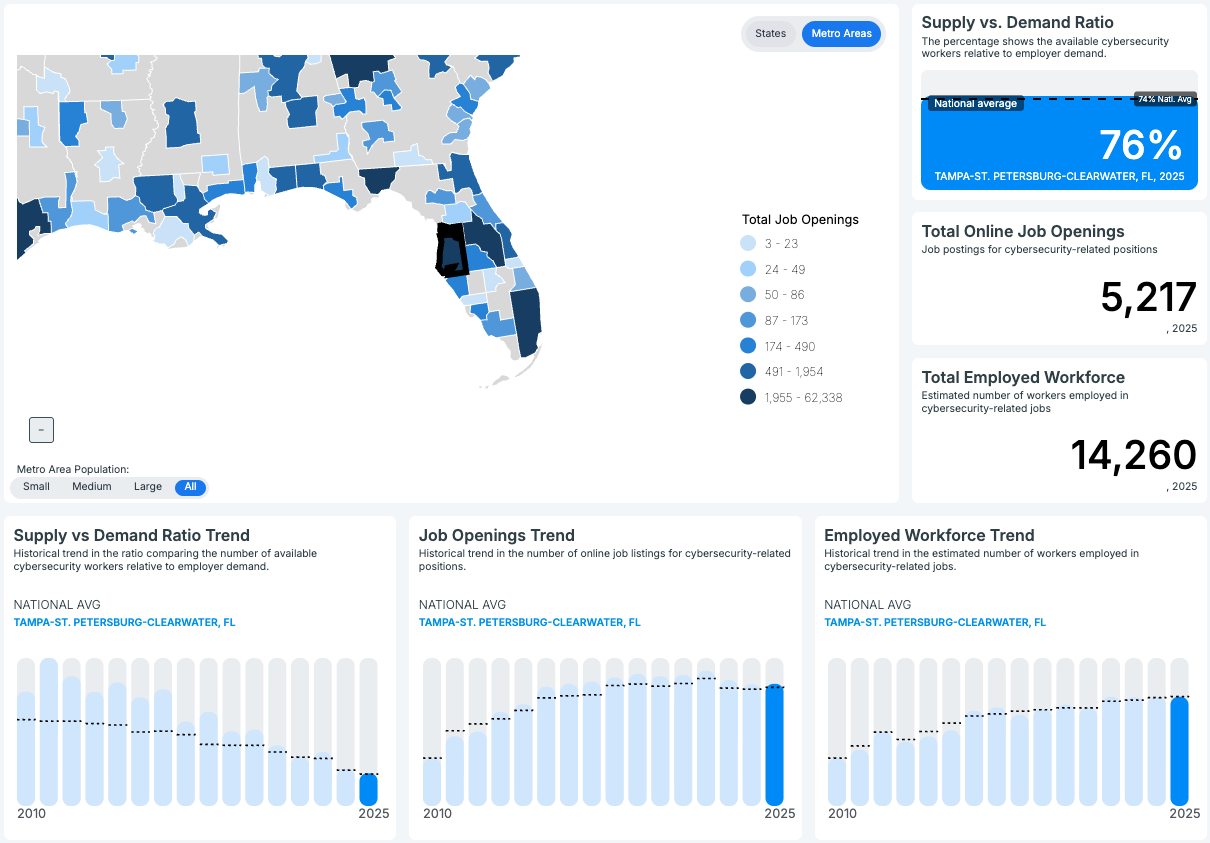
Task: Click the 3 - 23 legend color swatch
Action: coord(748,244)
